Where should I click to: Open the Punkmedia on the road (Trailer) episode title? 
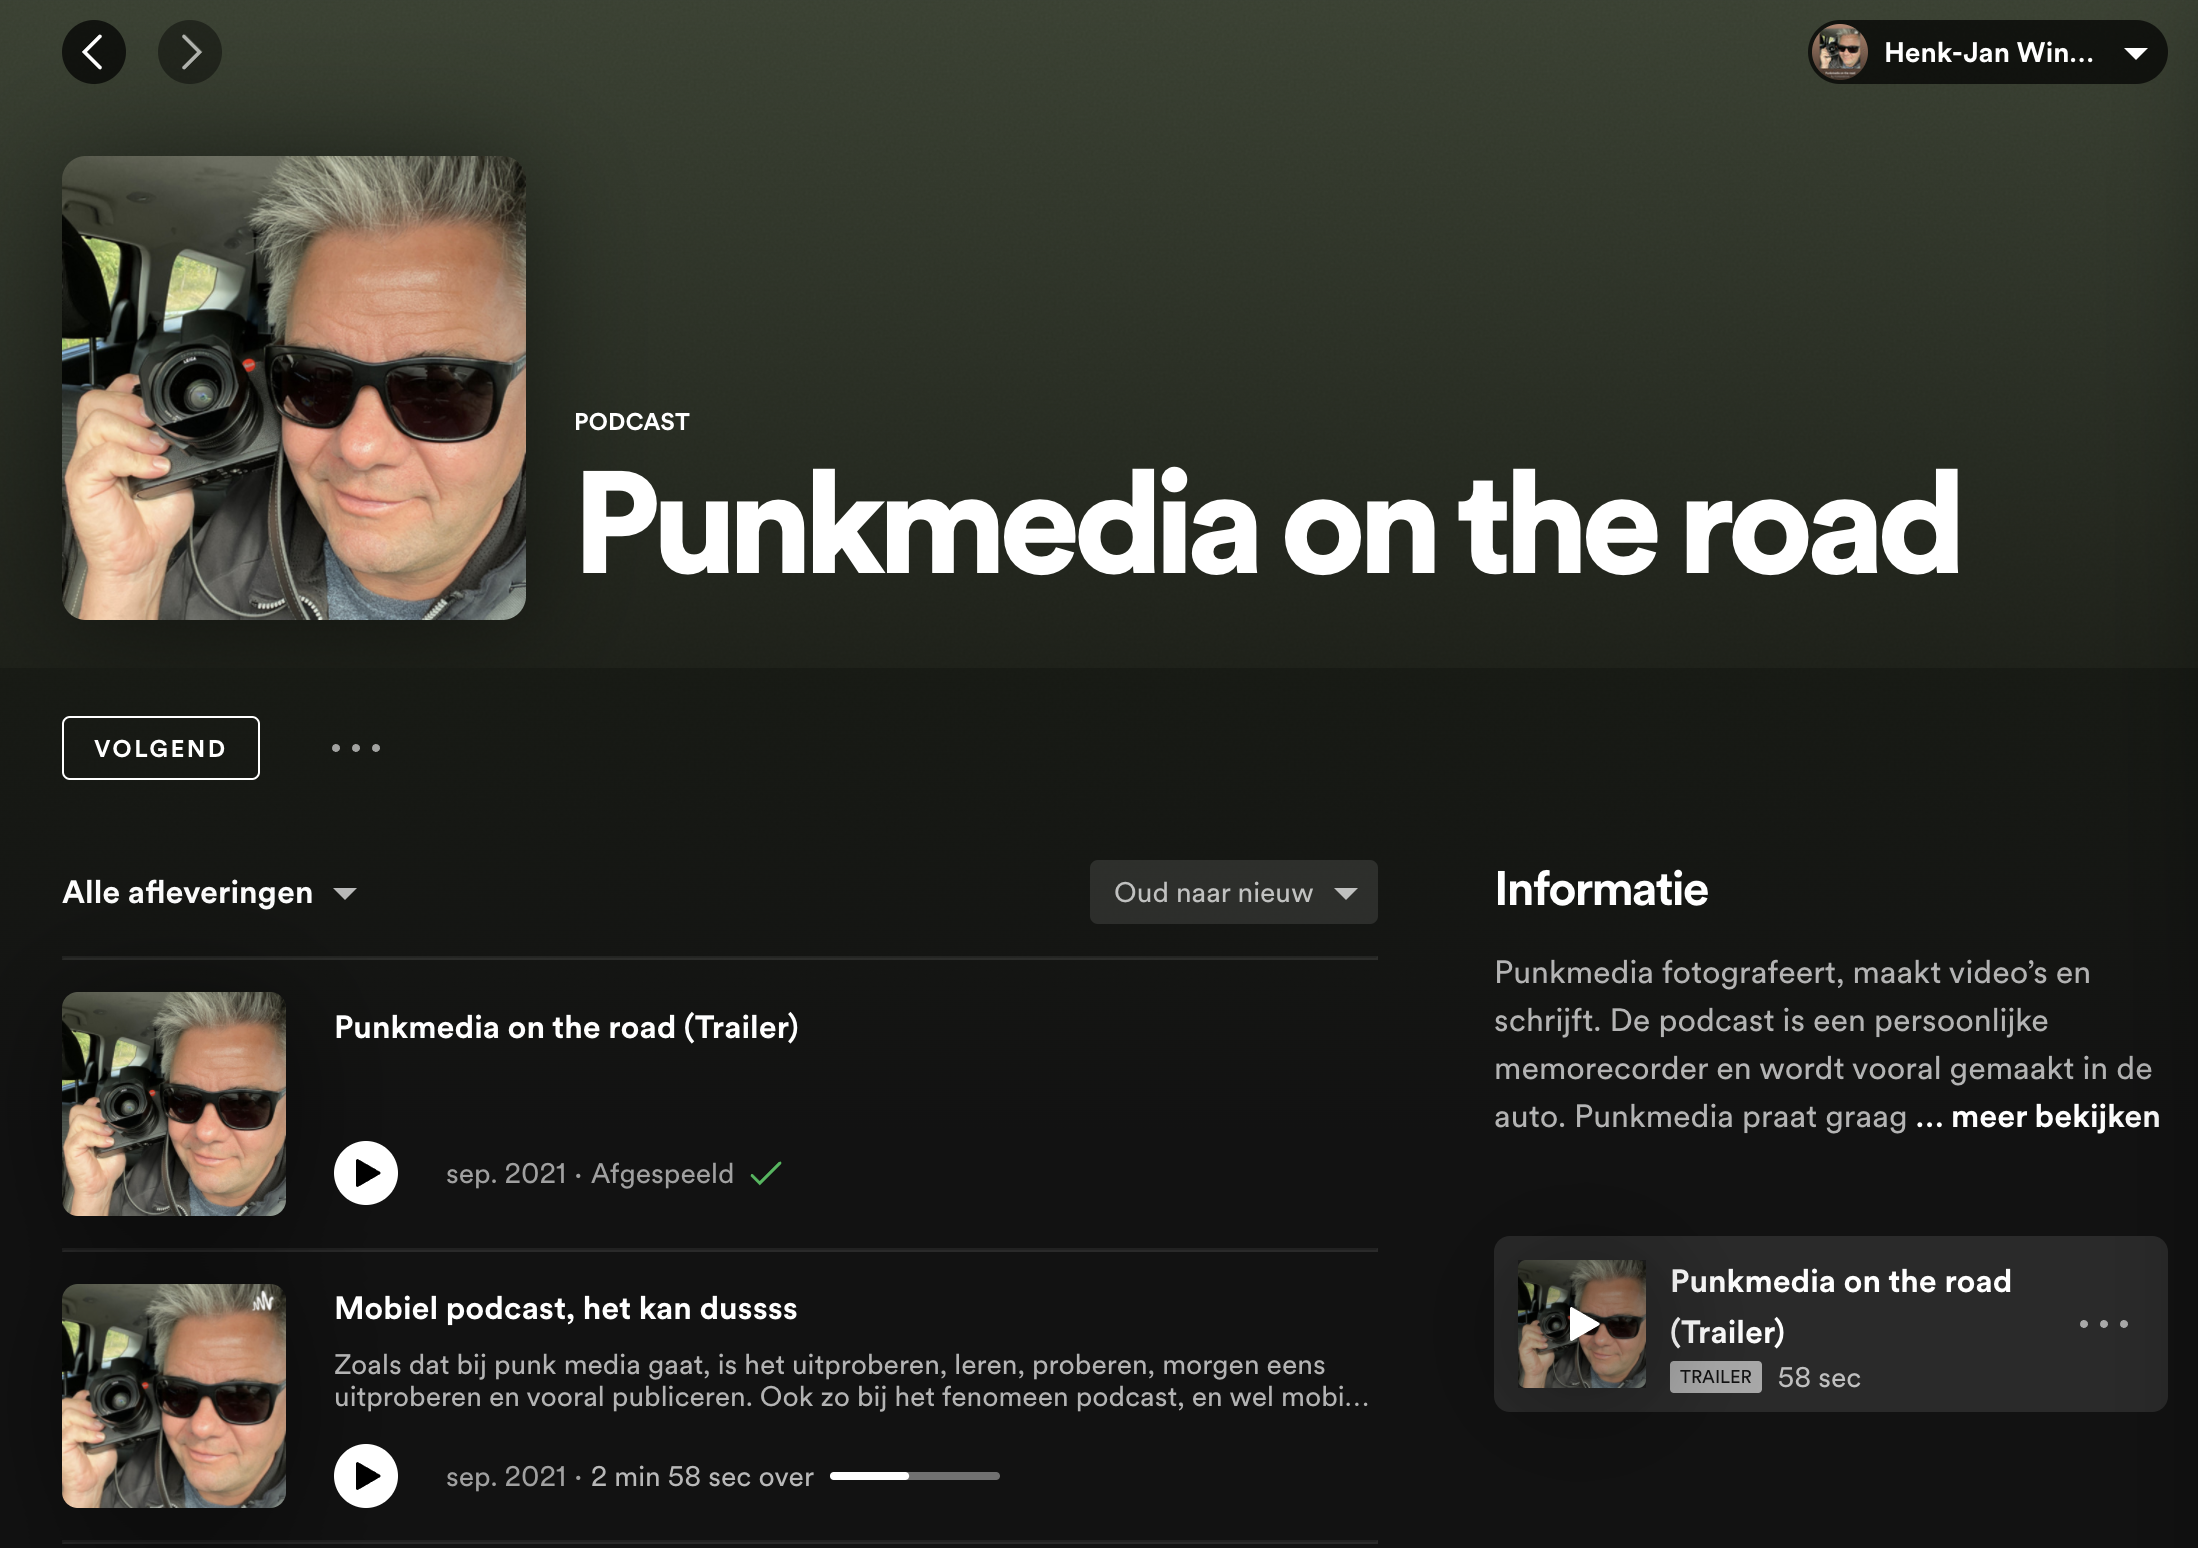pos(566,1027)
